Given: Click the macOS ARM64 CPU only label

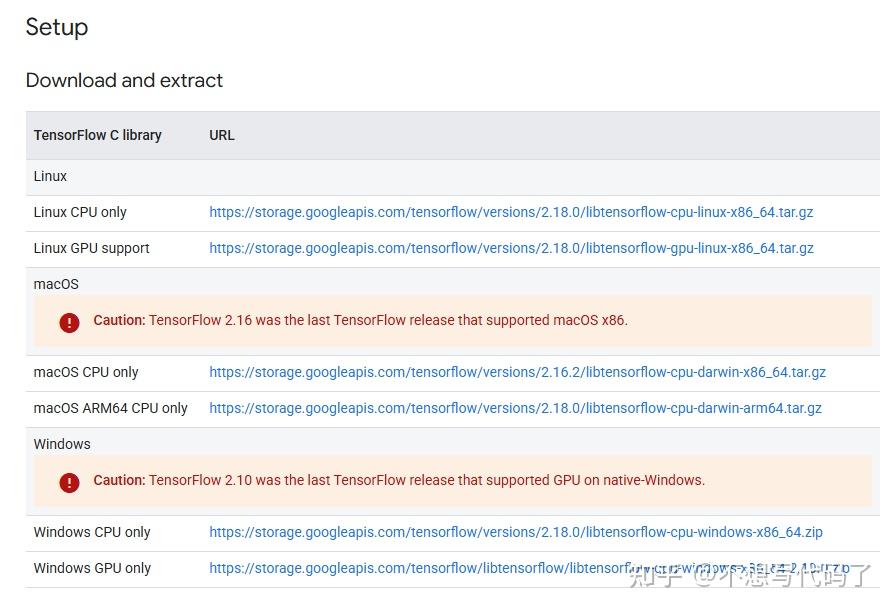Looking at the screenshot, I should pos(110,408).
